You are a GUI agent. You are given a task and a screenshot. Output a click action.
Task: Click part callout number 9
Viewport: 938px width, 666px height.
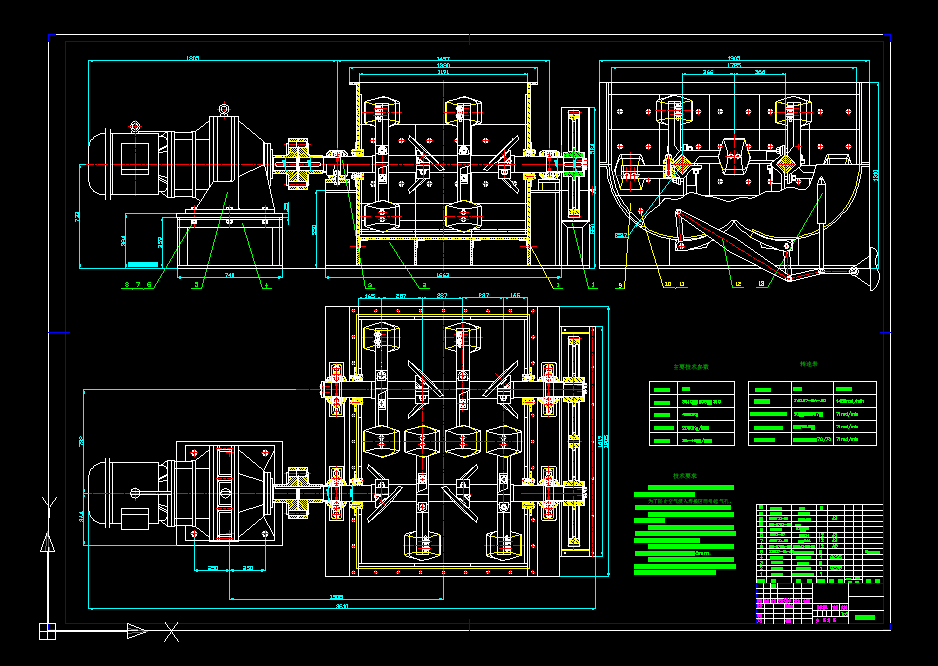tap(620, 285)
